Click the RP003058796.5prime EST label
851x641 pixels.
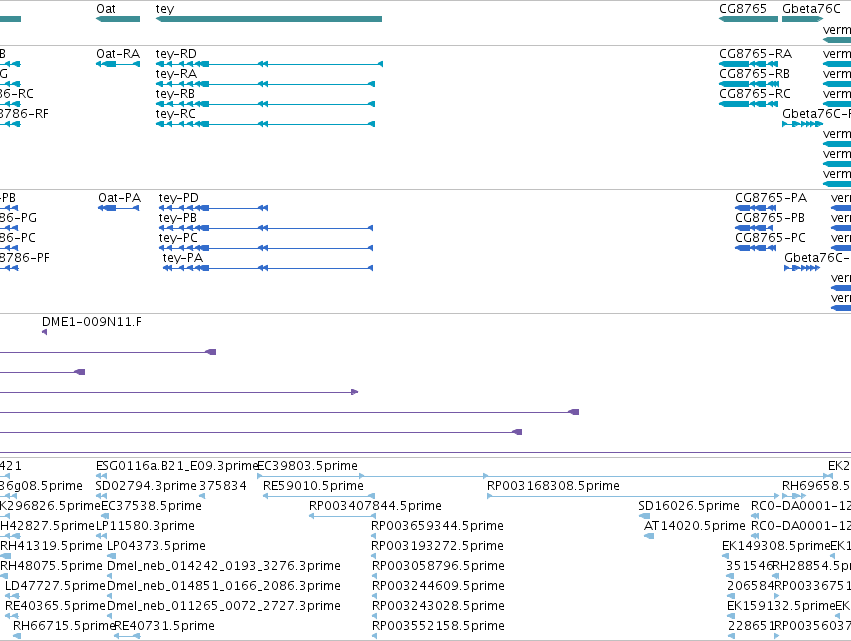coord(438,566)
